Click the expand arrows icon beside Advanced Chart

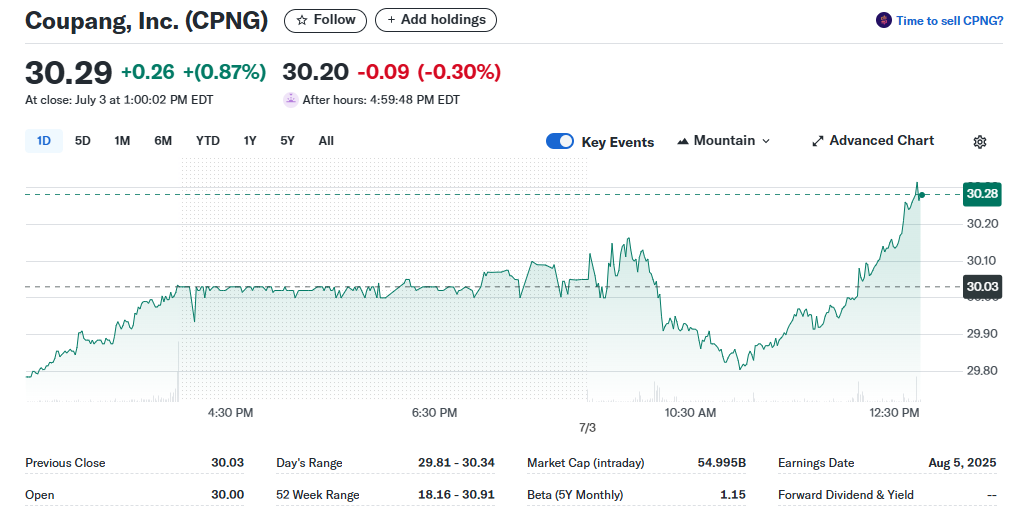(817, 141)
